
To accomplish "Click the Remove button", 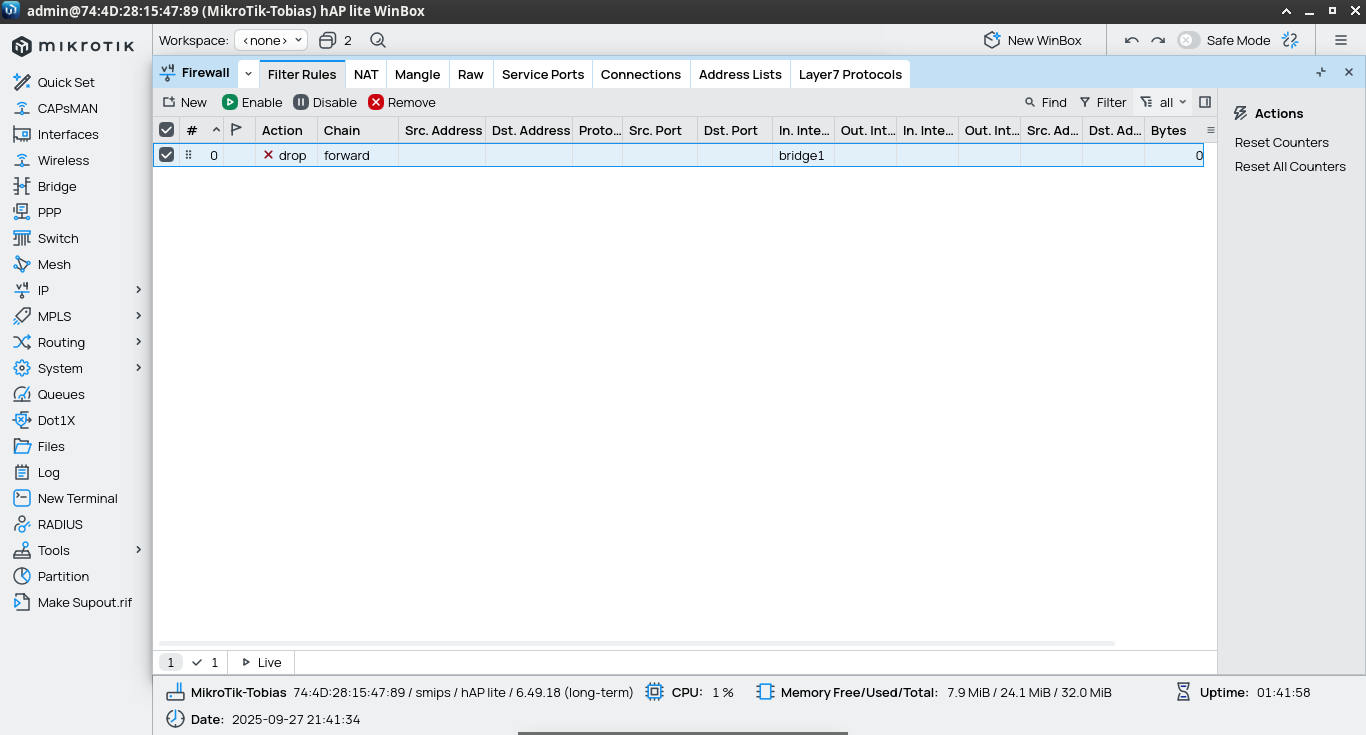I will point(402,102).
